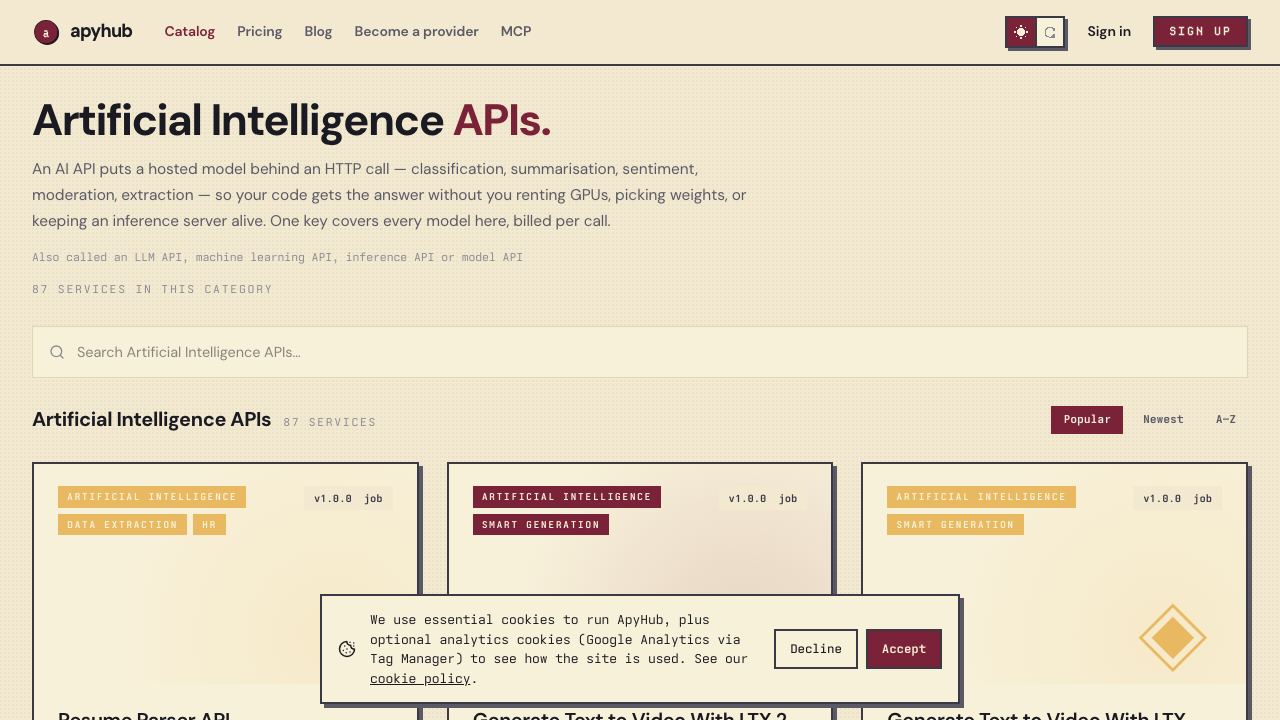Click the diamond graphic on LTX card

[1172, 637]
